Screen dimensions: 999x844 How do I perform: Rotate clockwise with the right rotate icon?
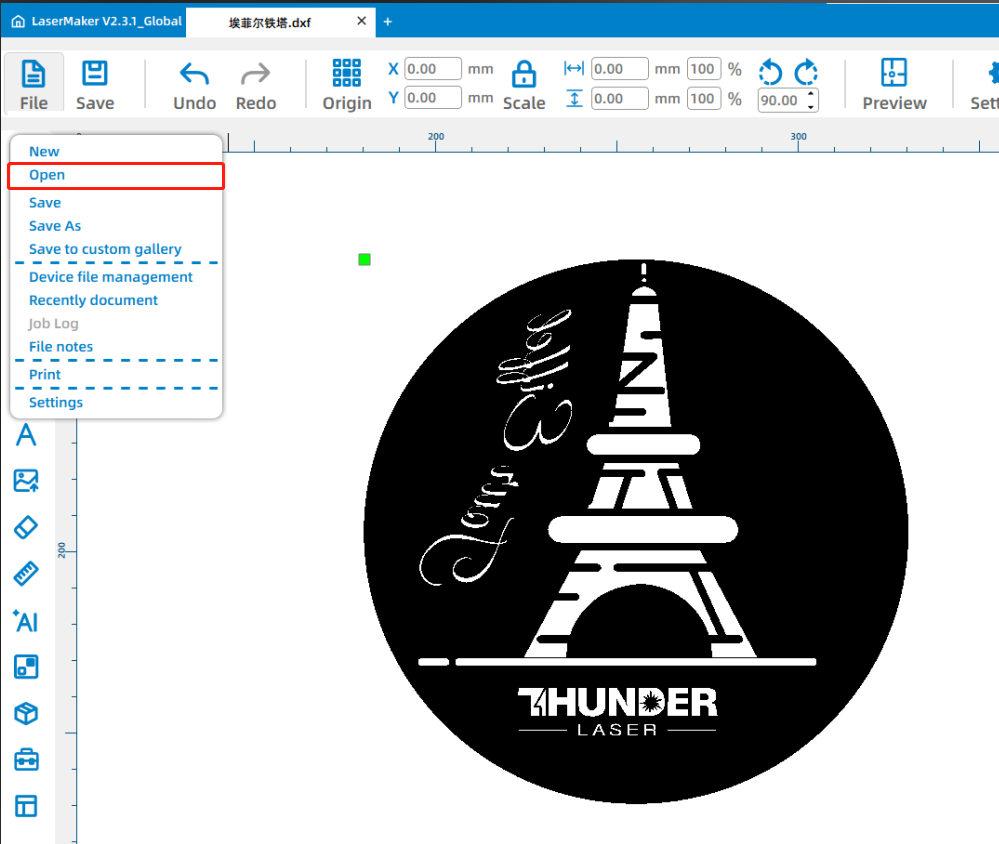point(806,72)
